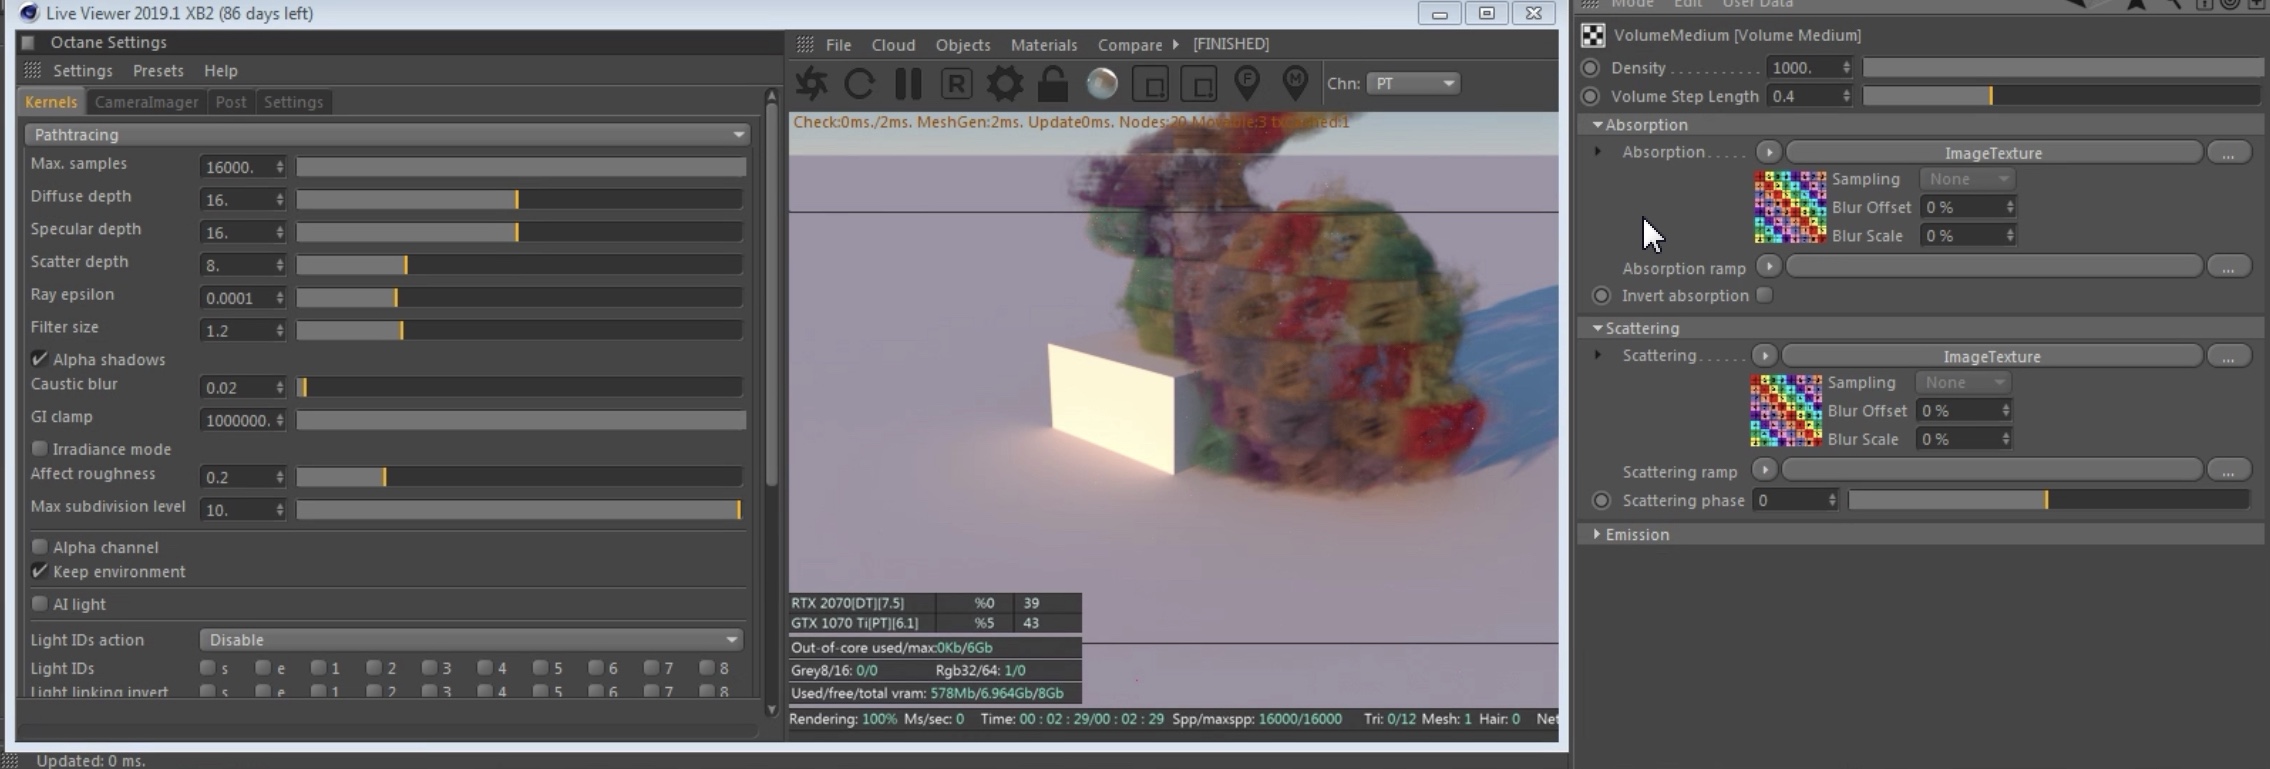Click the Density animation dot

click(x=1590, y=68)
